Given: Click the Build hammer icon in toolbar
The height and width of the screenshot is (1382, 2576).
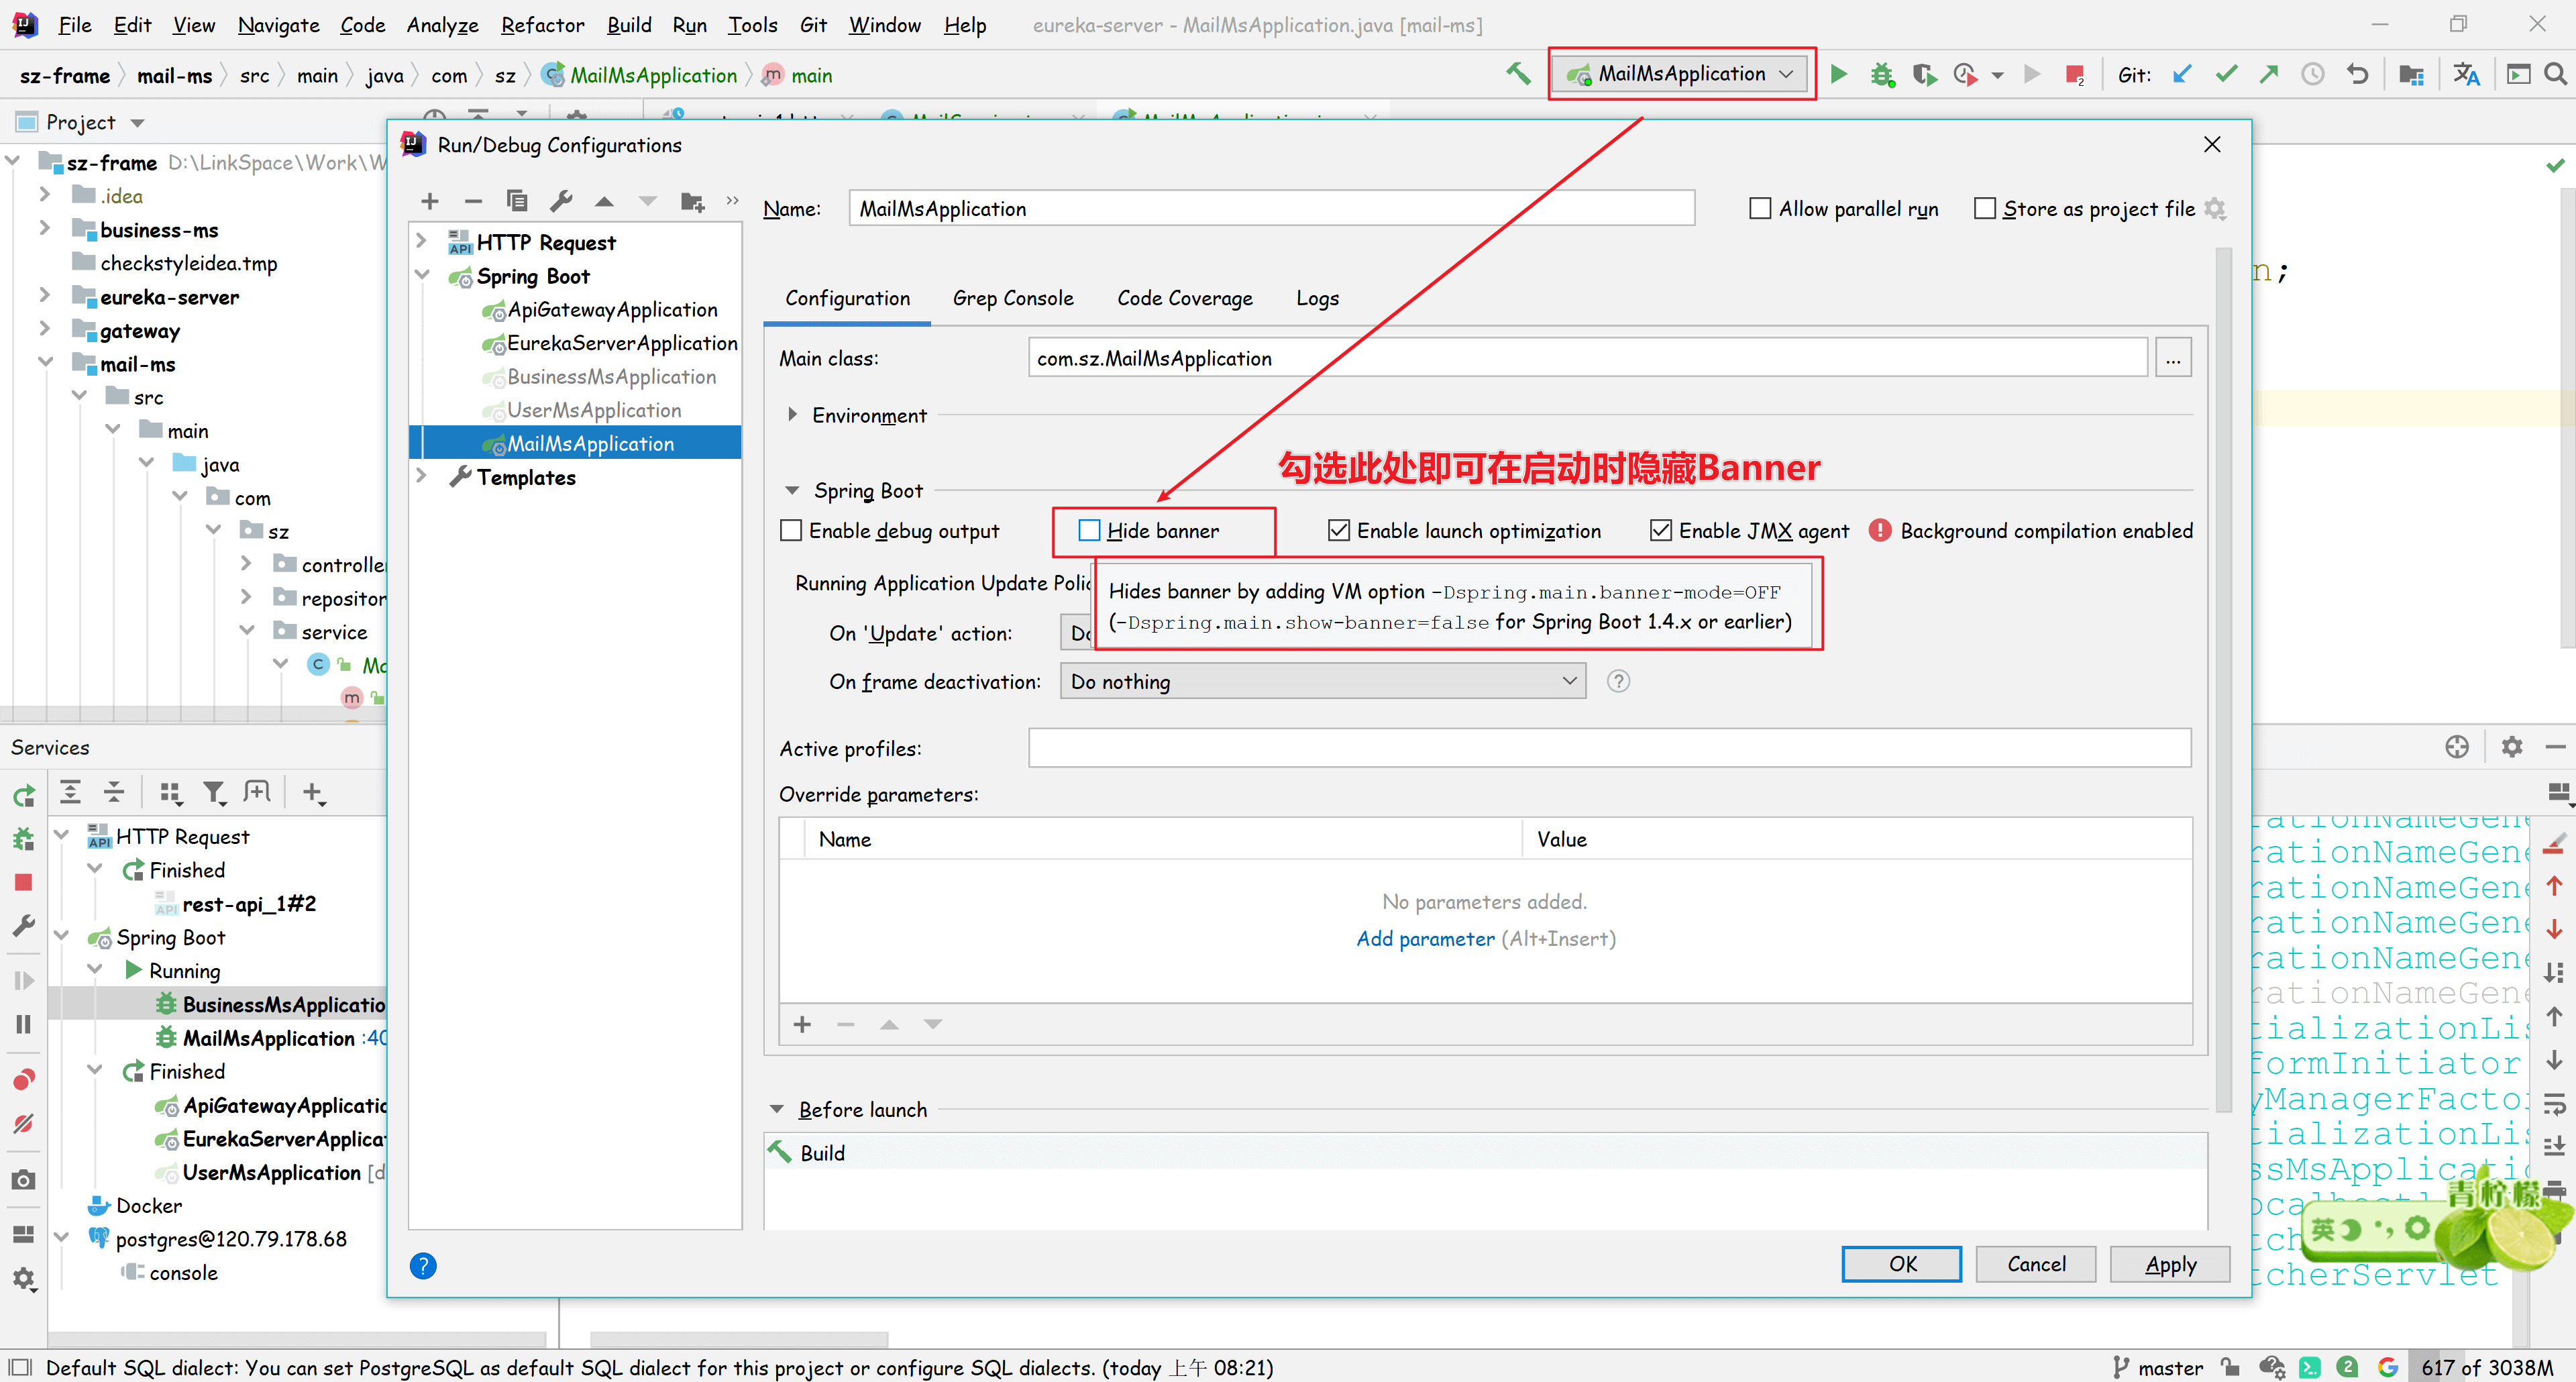Looking at the screenshot, I should 1518,74.
